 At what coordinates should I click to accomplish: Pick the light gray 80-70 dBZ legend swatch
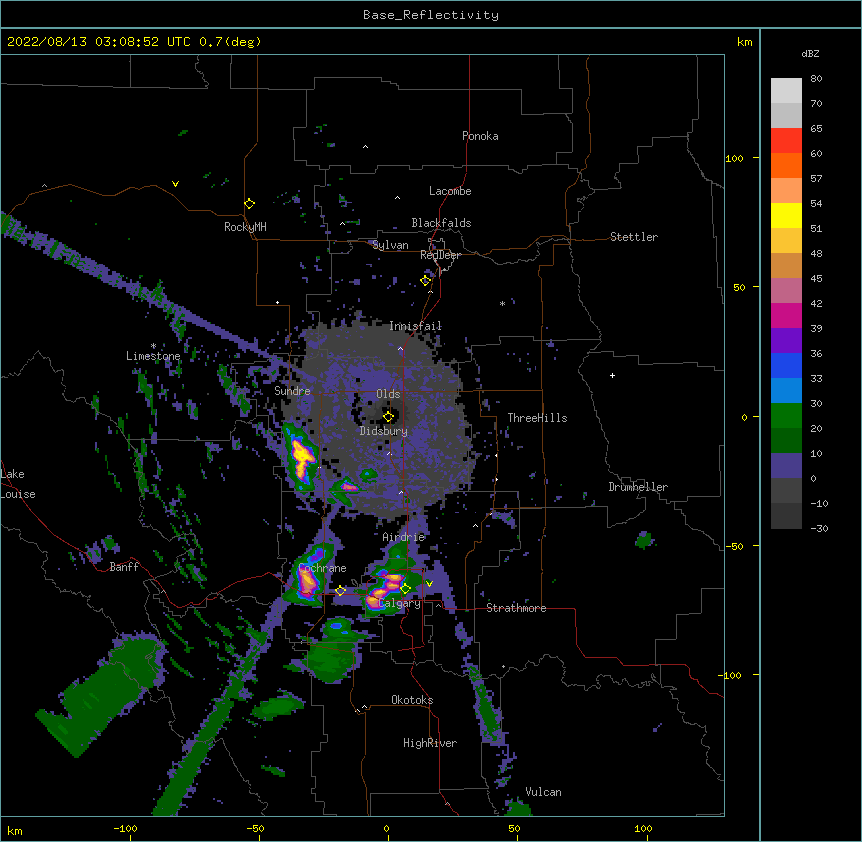[x=786, y=91]
